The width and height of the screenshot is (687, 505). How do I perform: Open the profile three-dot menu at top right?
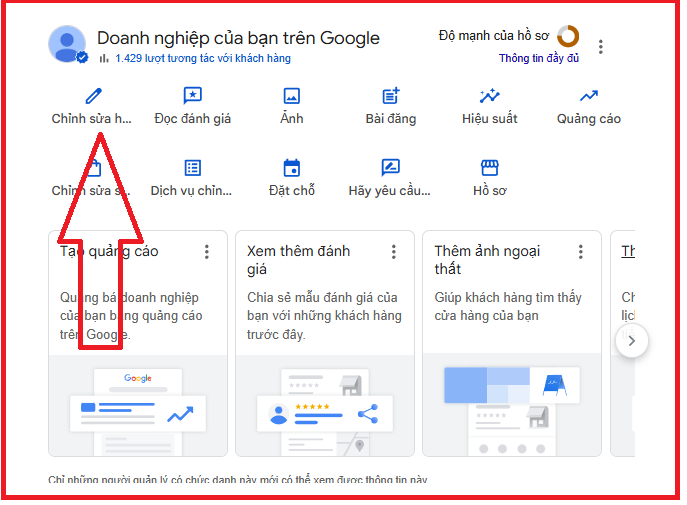(600, 47)
